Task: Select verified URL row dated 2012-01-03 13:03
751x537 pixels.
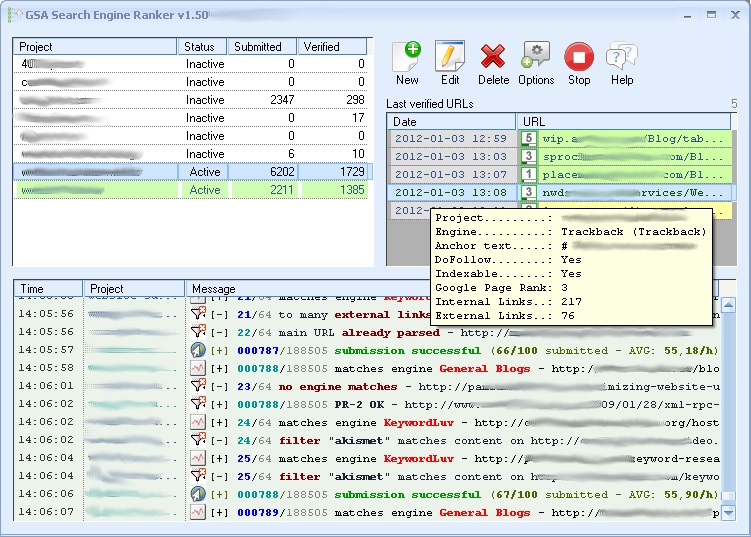Action: 450,156
